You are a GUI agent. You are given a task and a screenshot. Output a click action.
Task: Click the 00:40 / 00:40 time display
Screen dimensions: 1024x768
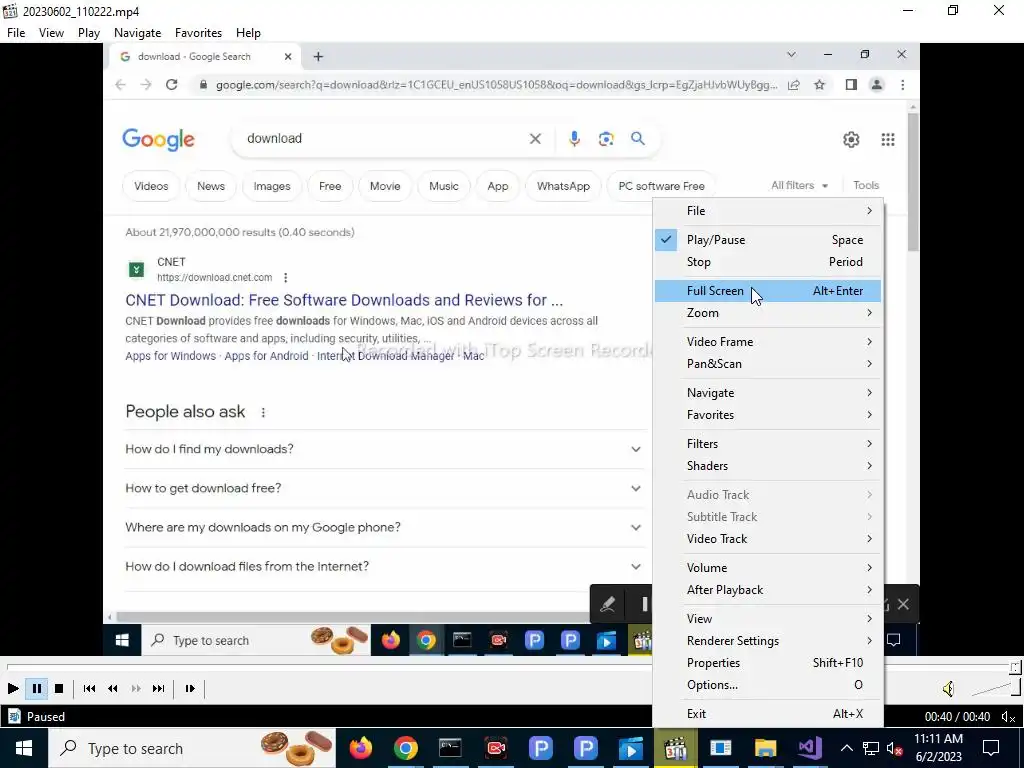(957, 717)
